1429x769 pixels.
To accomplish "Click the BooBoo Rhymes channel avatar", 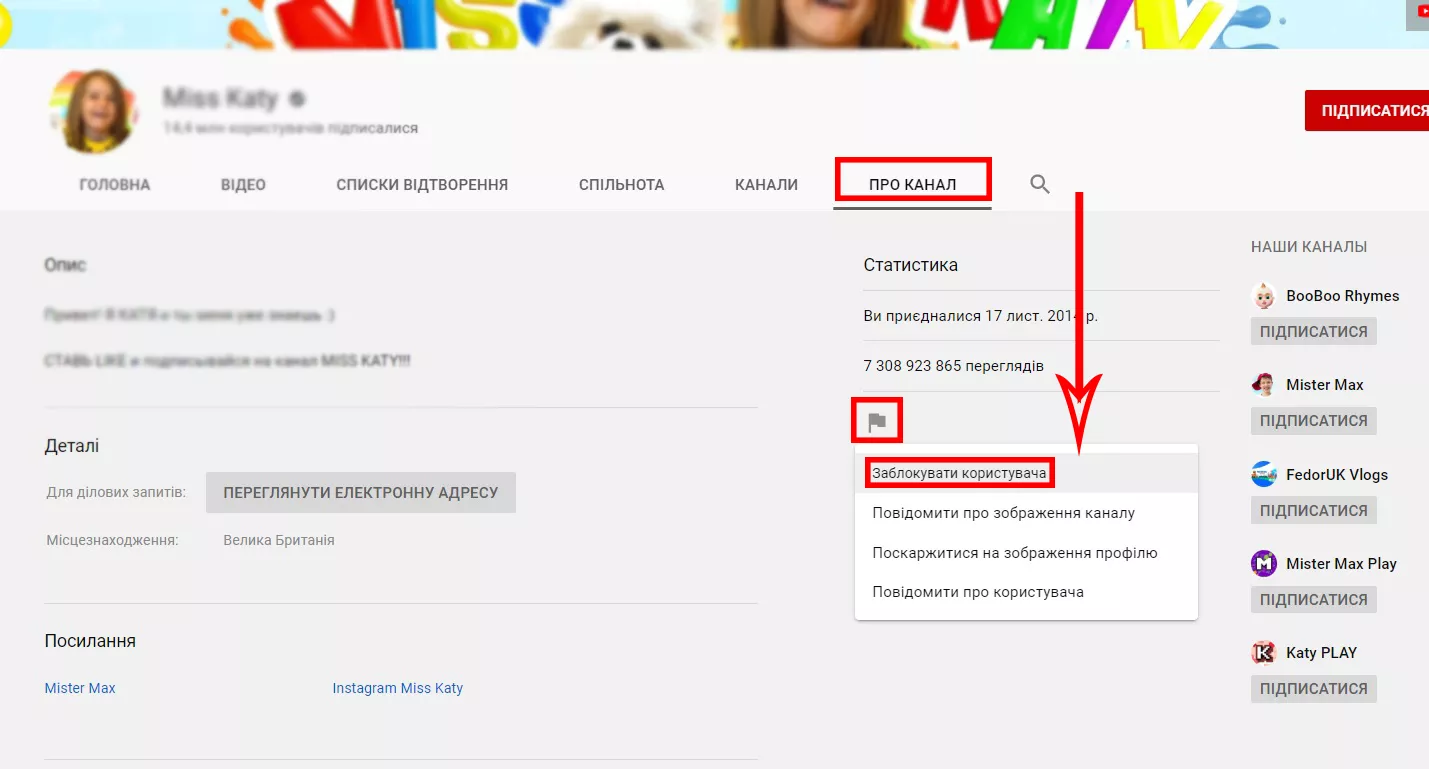I will 1264,296.
